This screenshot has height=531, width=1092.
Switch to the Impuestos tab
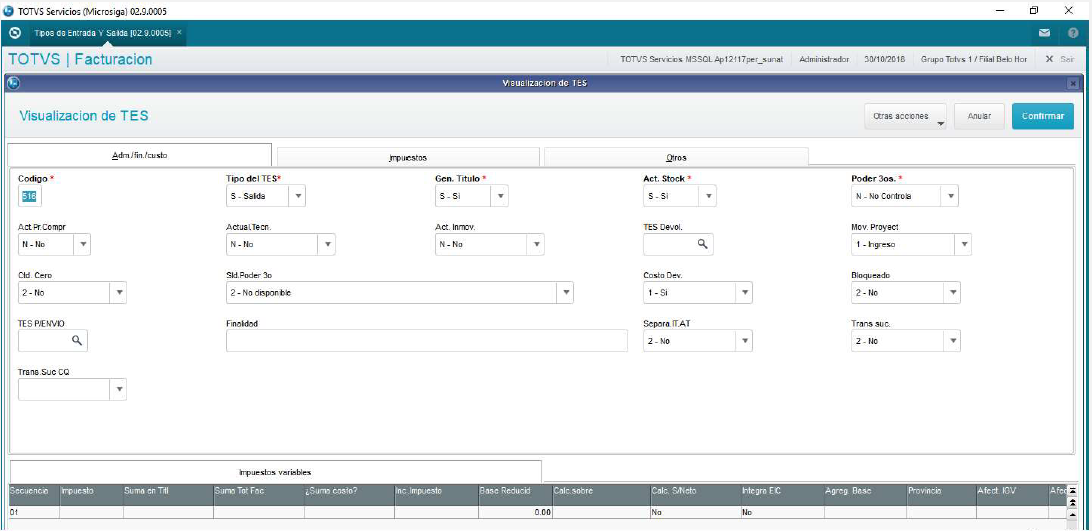pos(408,157)
